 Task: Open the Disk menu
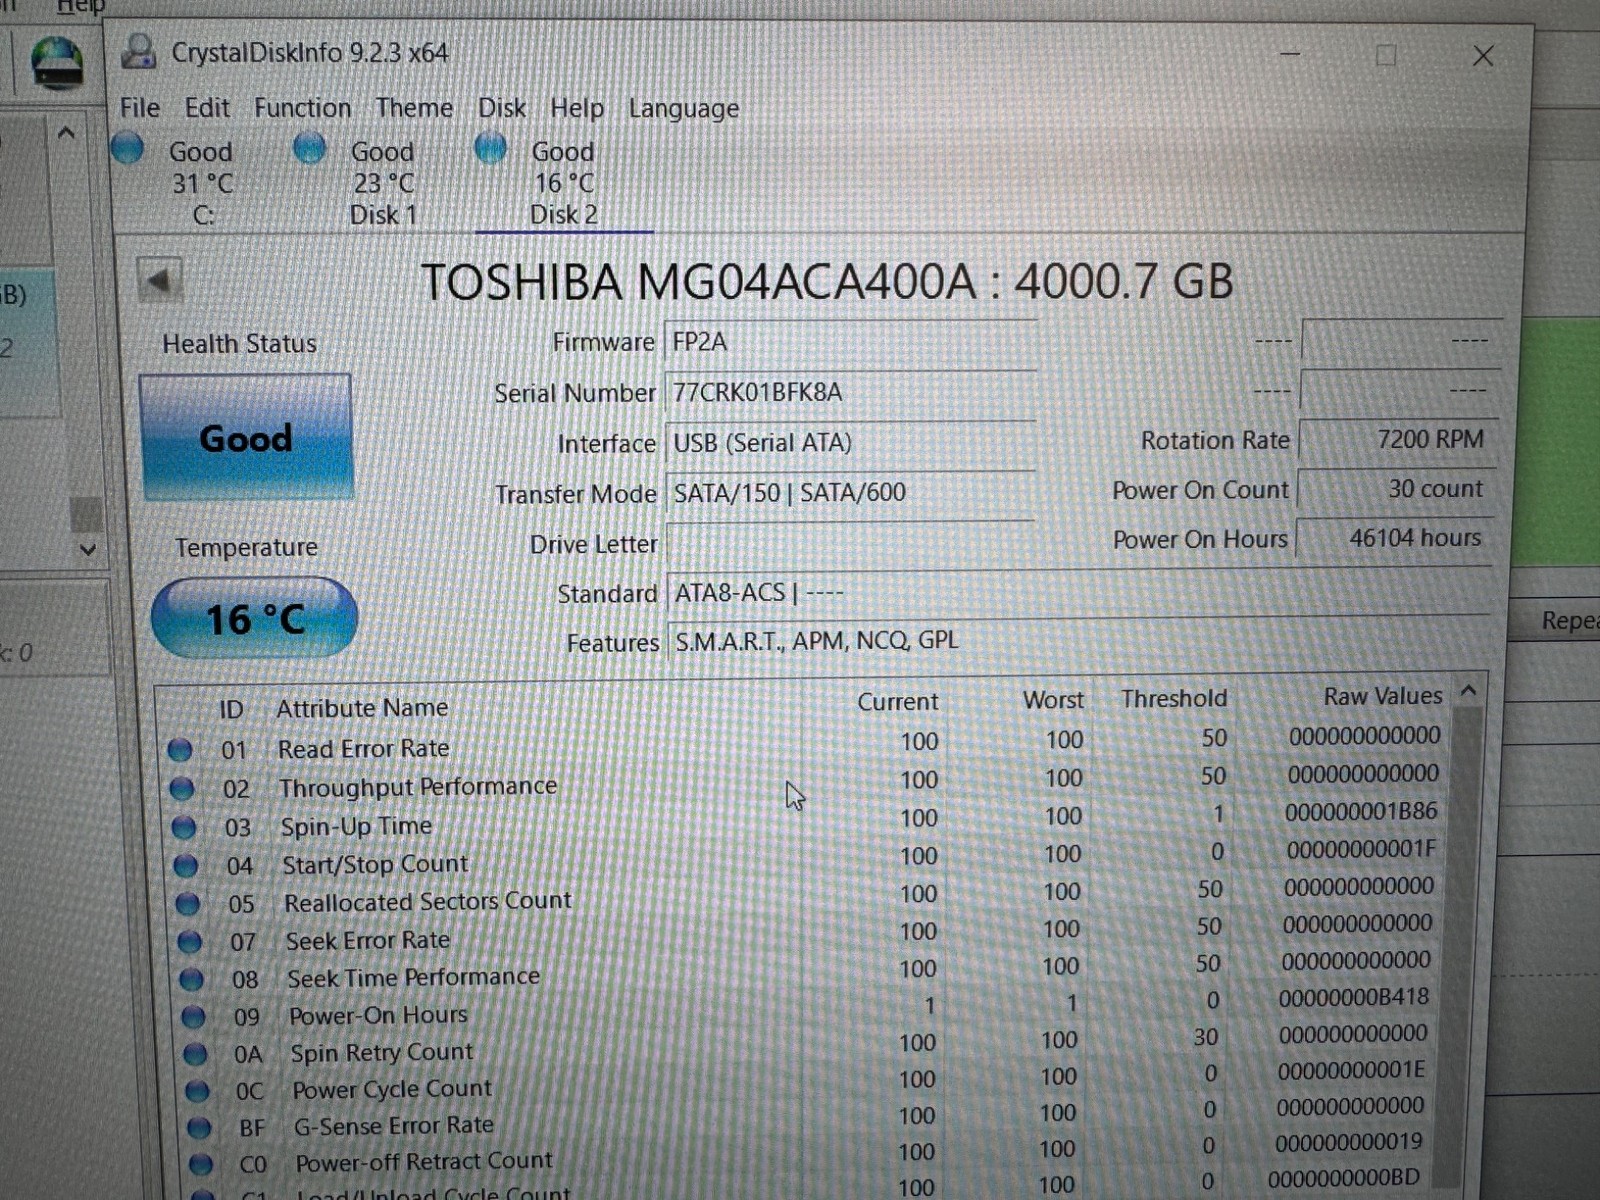(501, 108)
